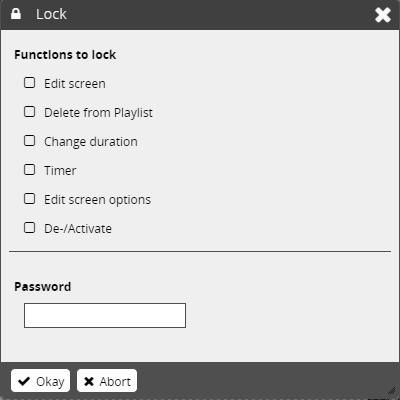Click the "Delete from Playlist" label text
The image size is (400, 400).
pyautogui.click(x=98, y=113)
